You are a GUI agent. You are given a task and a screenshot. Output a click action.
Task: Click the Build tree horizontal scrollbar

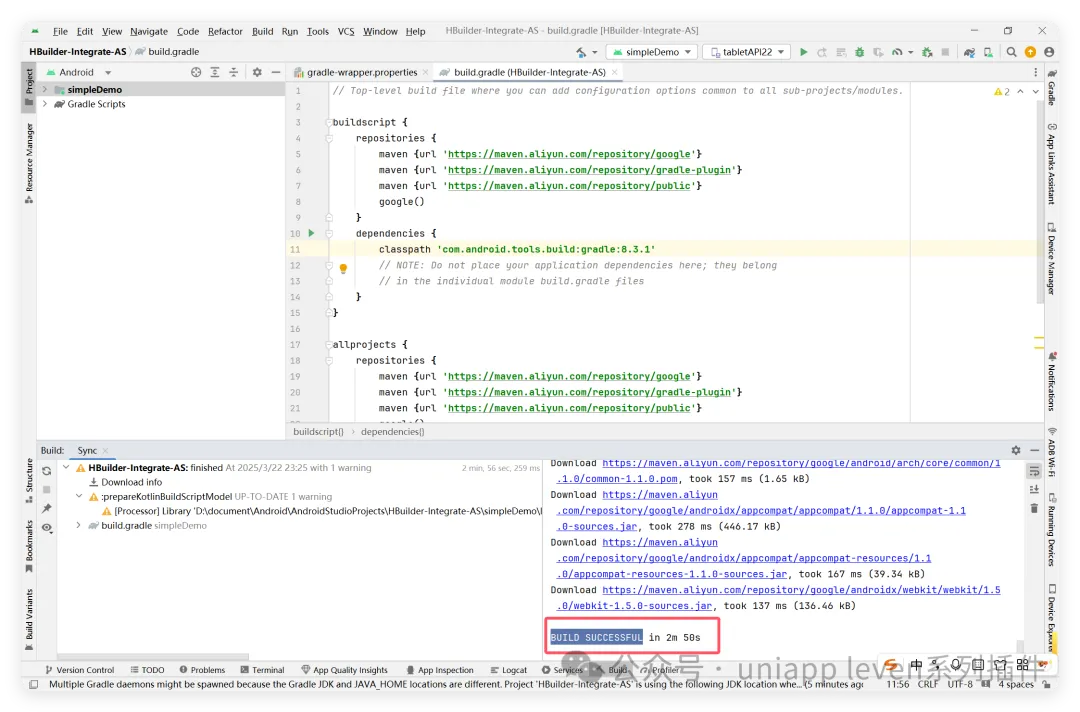[x=153, y=656]
